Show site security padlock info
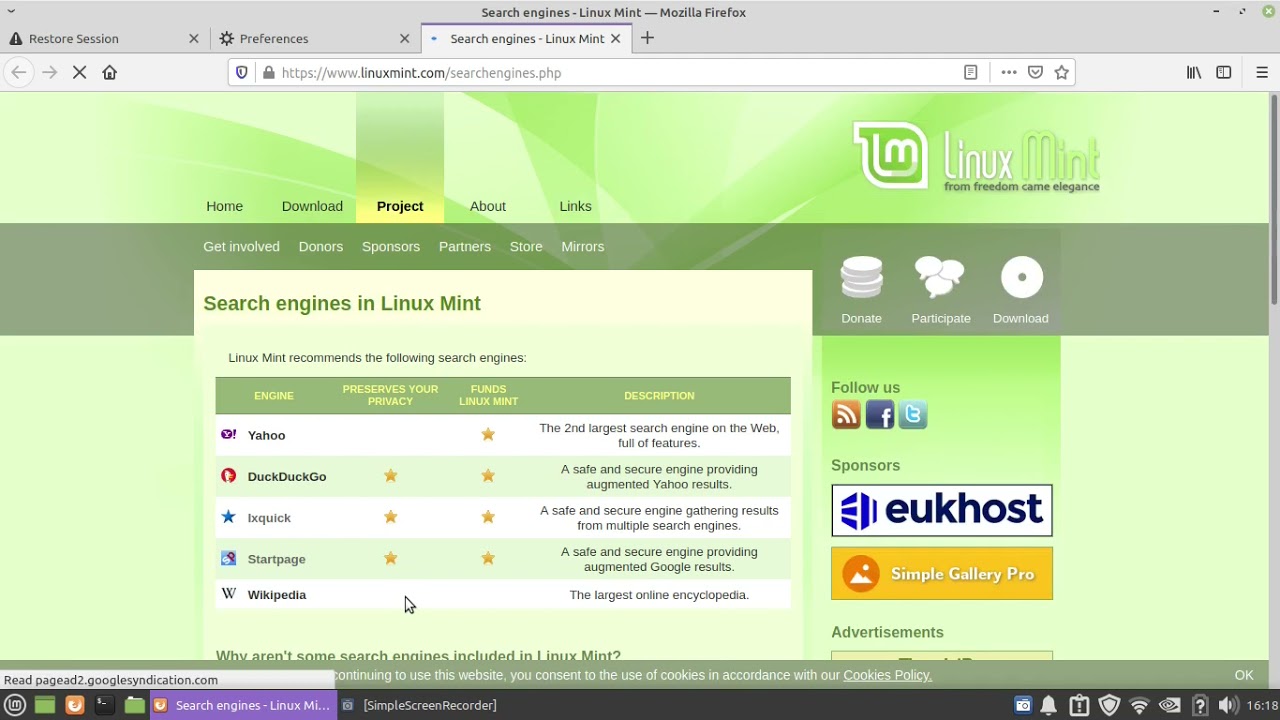Screen dimensions: 1280x720 pos(268,72)
